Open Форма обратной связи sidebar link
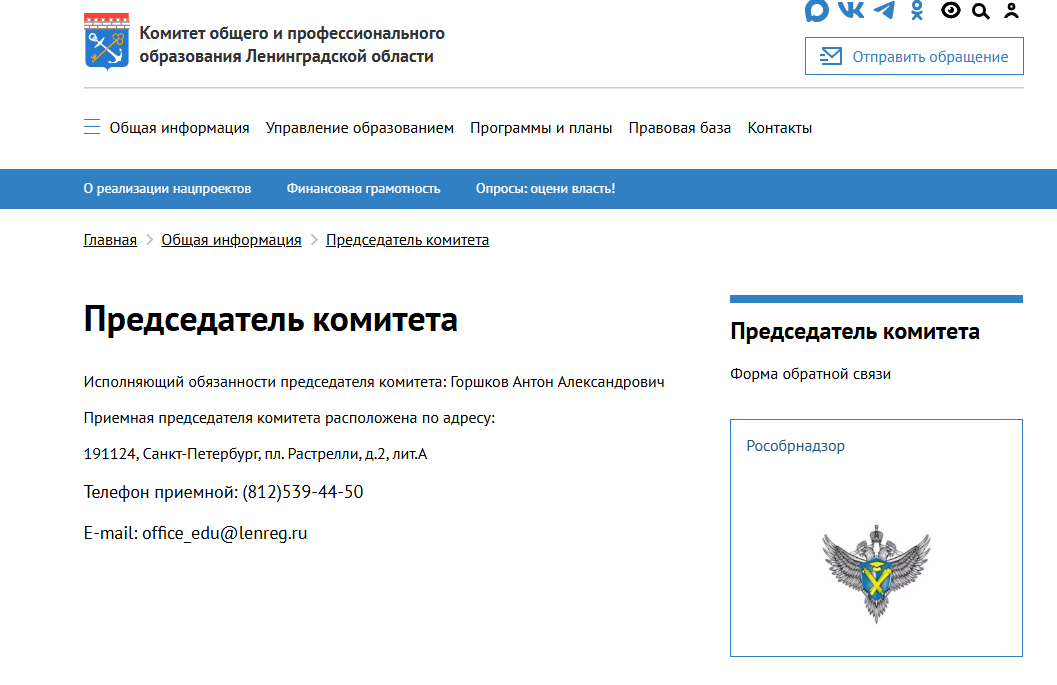1057x685 pixels. 810,374
